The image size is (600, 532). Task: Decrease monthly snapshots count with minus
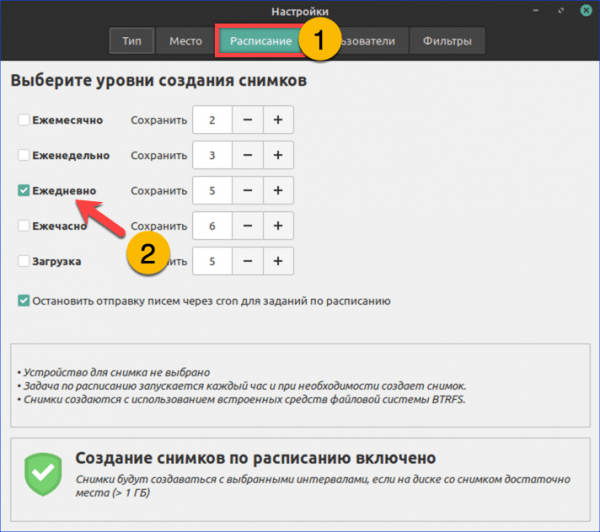click(x=248, y=120)
